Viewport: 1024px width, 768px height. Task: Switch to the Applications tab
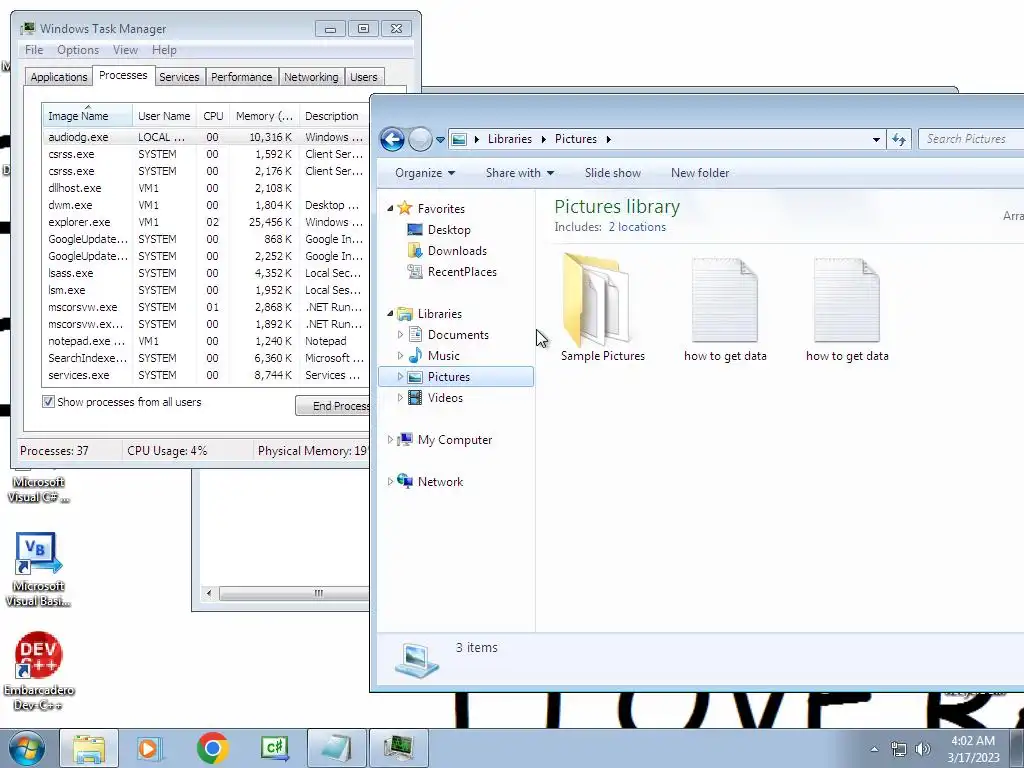pos(59,77)
